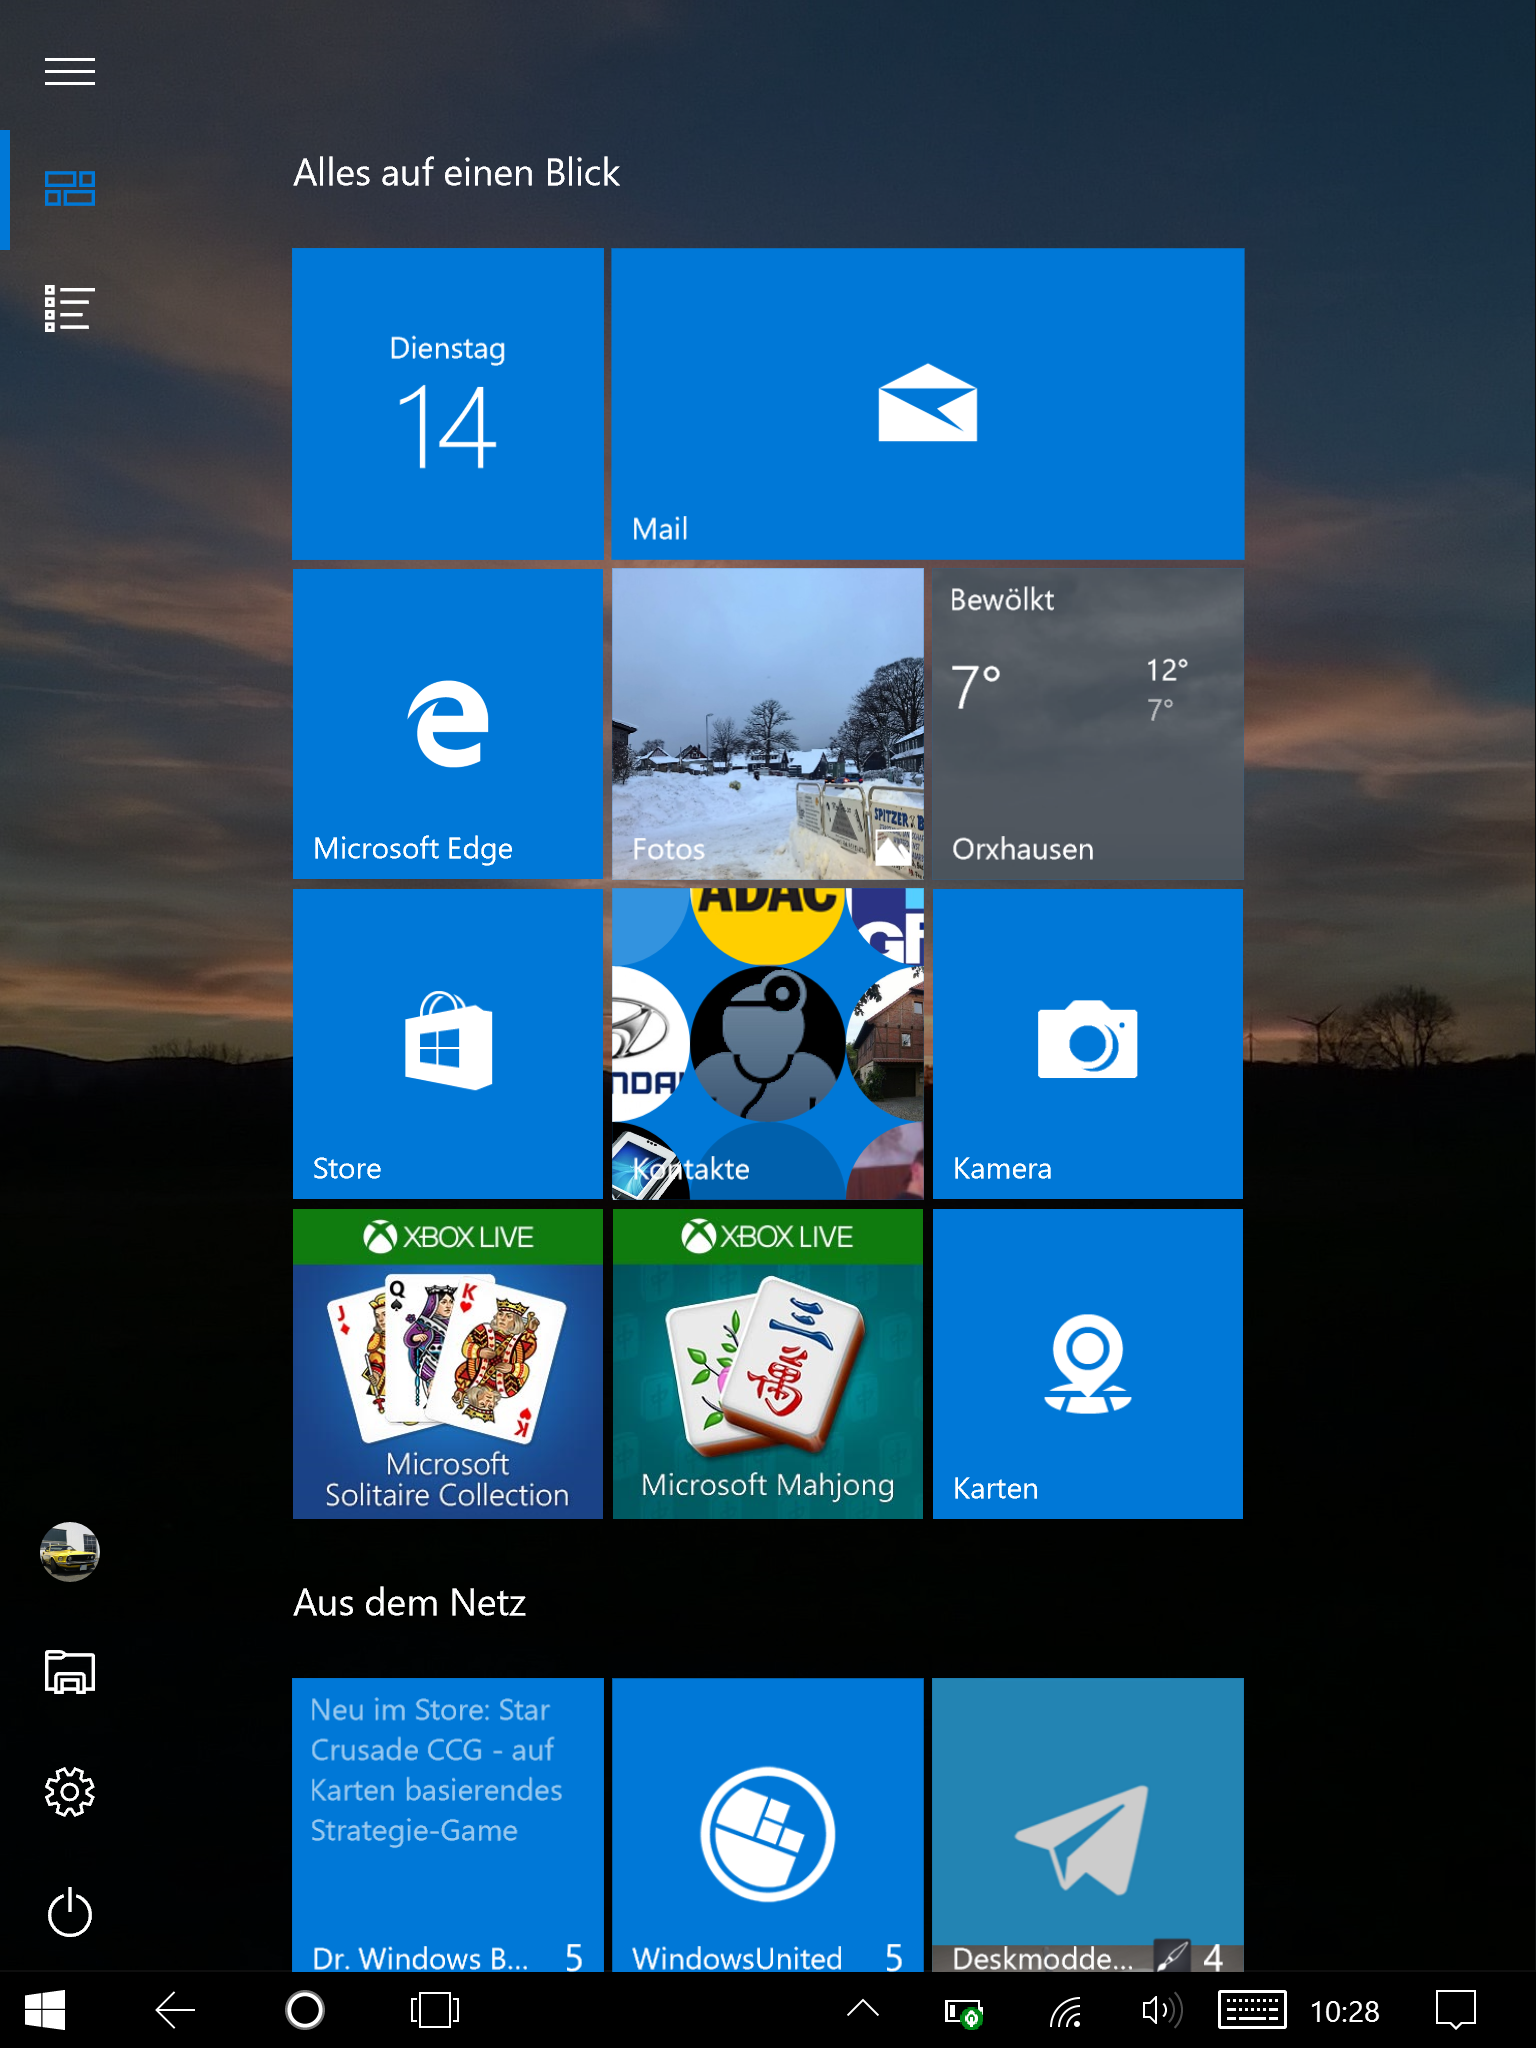This screenshot has height=2048, width=1536.
Task: Open the Karten maps tile
Action: pos(1087,1363)
